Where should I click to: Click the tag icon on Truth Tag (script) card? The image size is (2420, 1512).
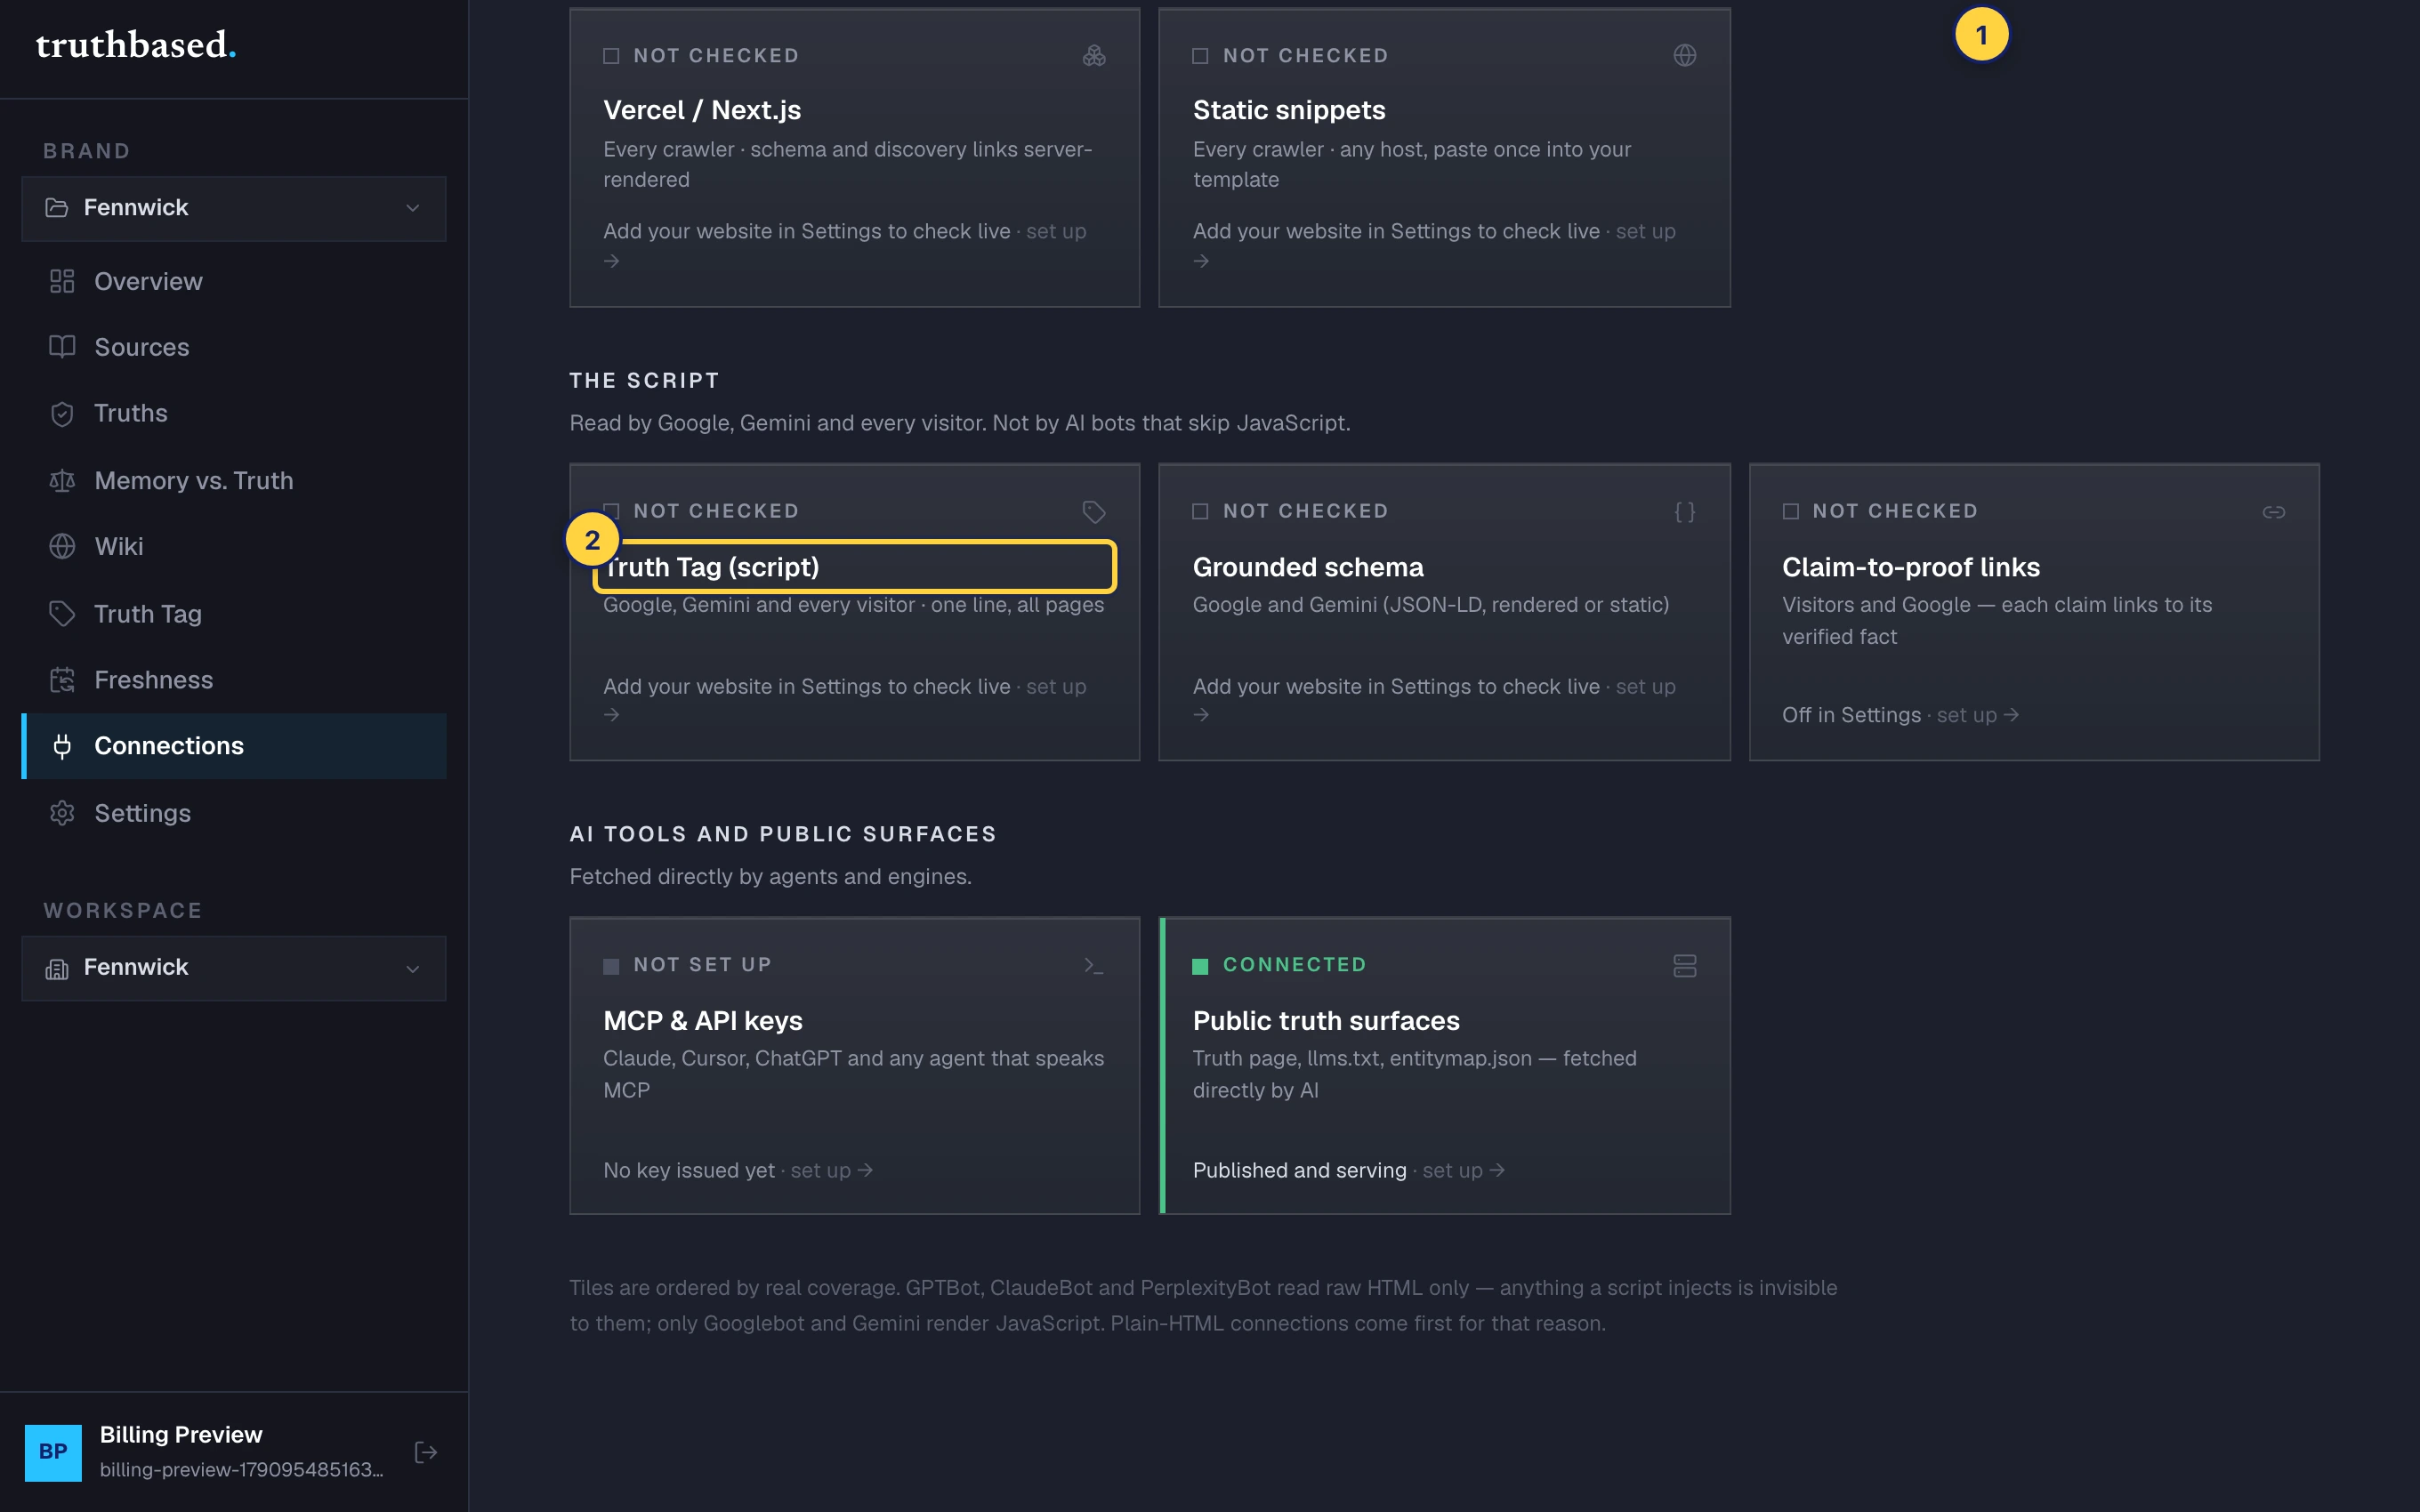[x=1094, y=512]
